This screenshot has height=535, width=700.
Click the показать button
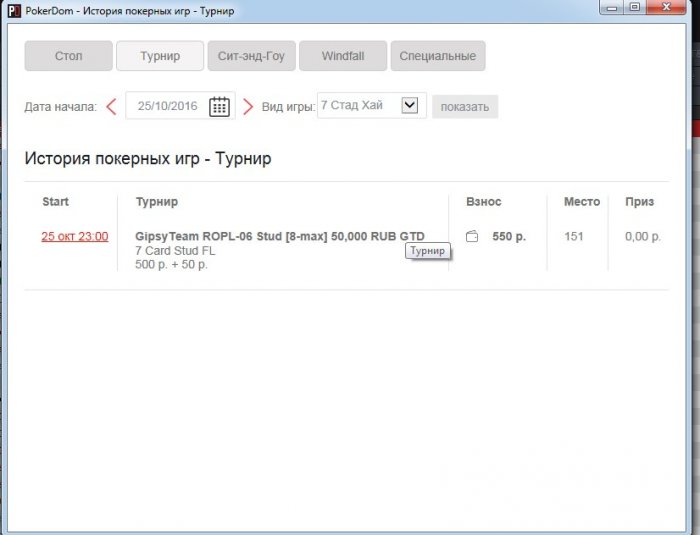(465, 107)
